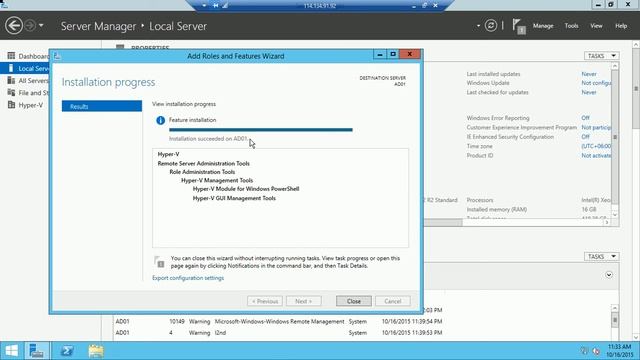Click Hyper-V in the installation results list

pos(168,154)
